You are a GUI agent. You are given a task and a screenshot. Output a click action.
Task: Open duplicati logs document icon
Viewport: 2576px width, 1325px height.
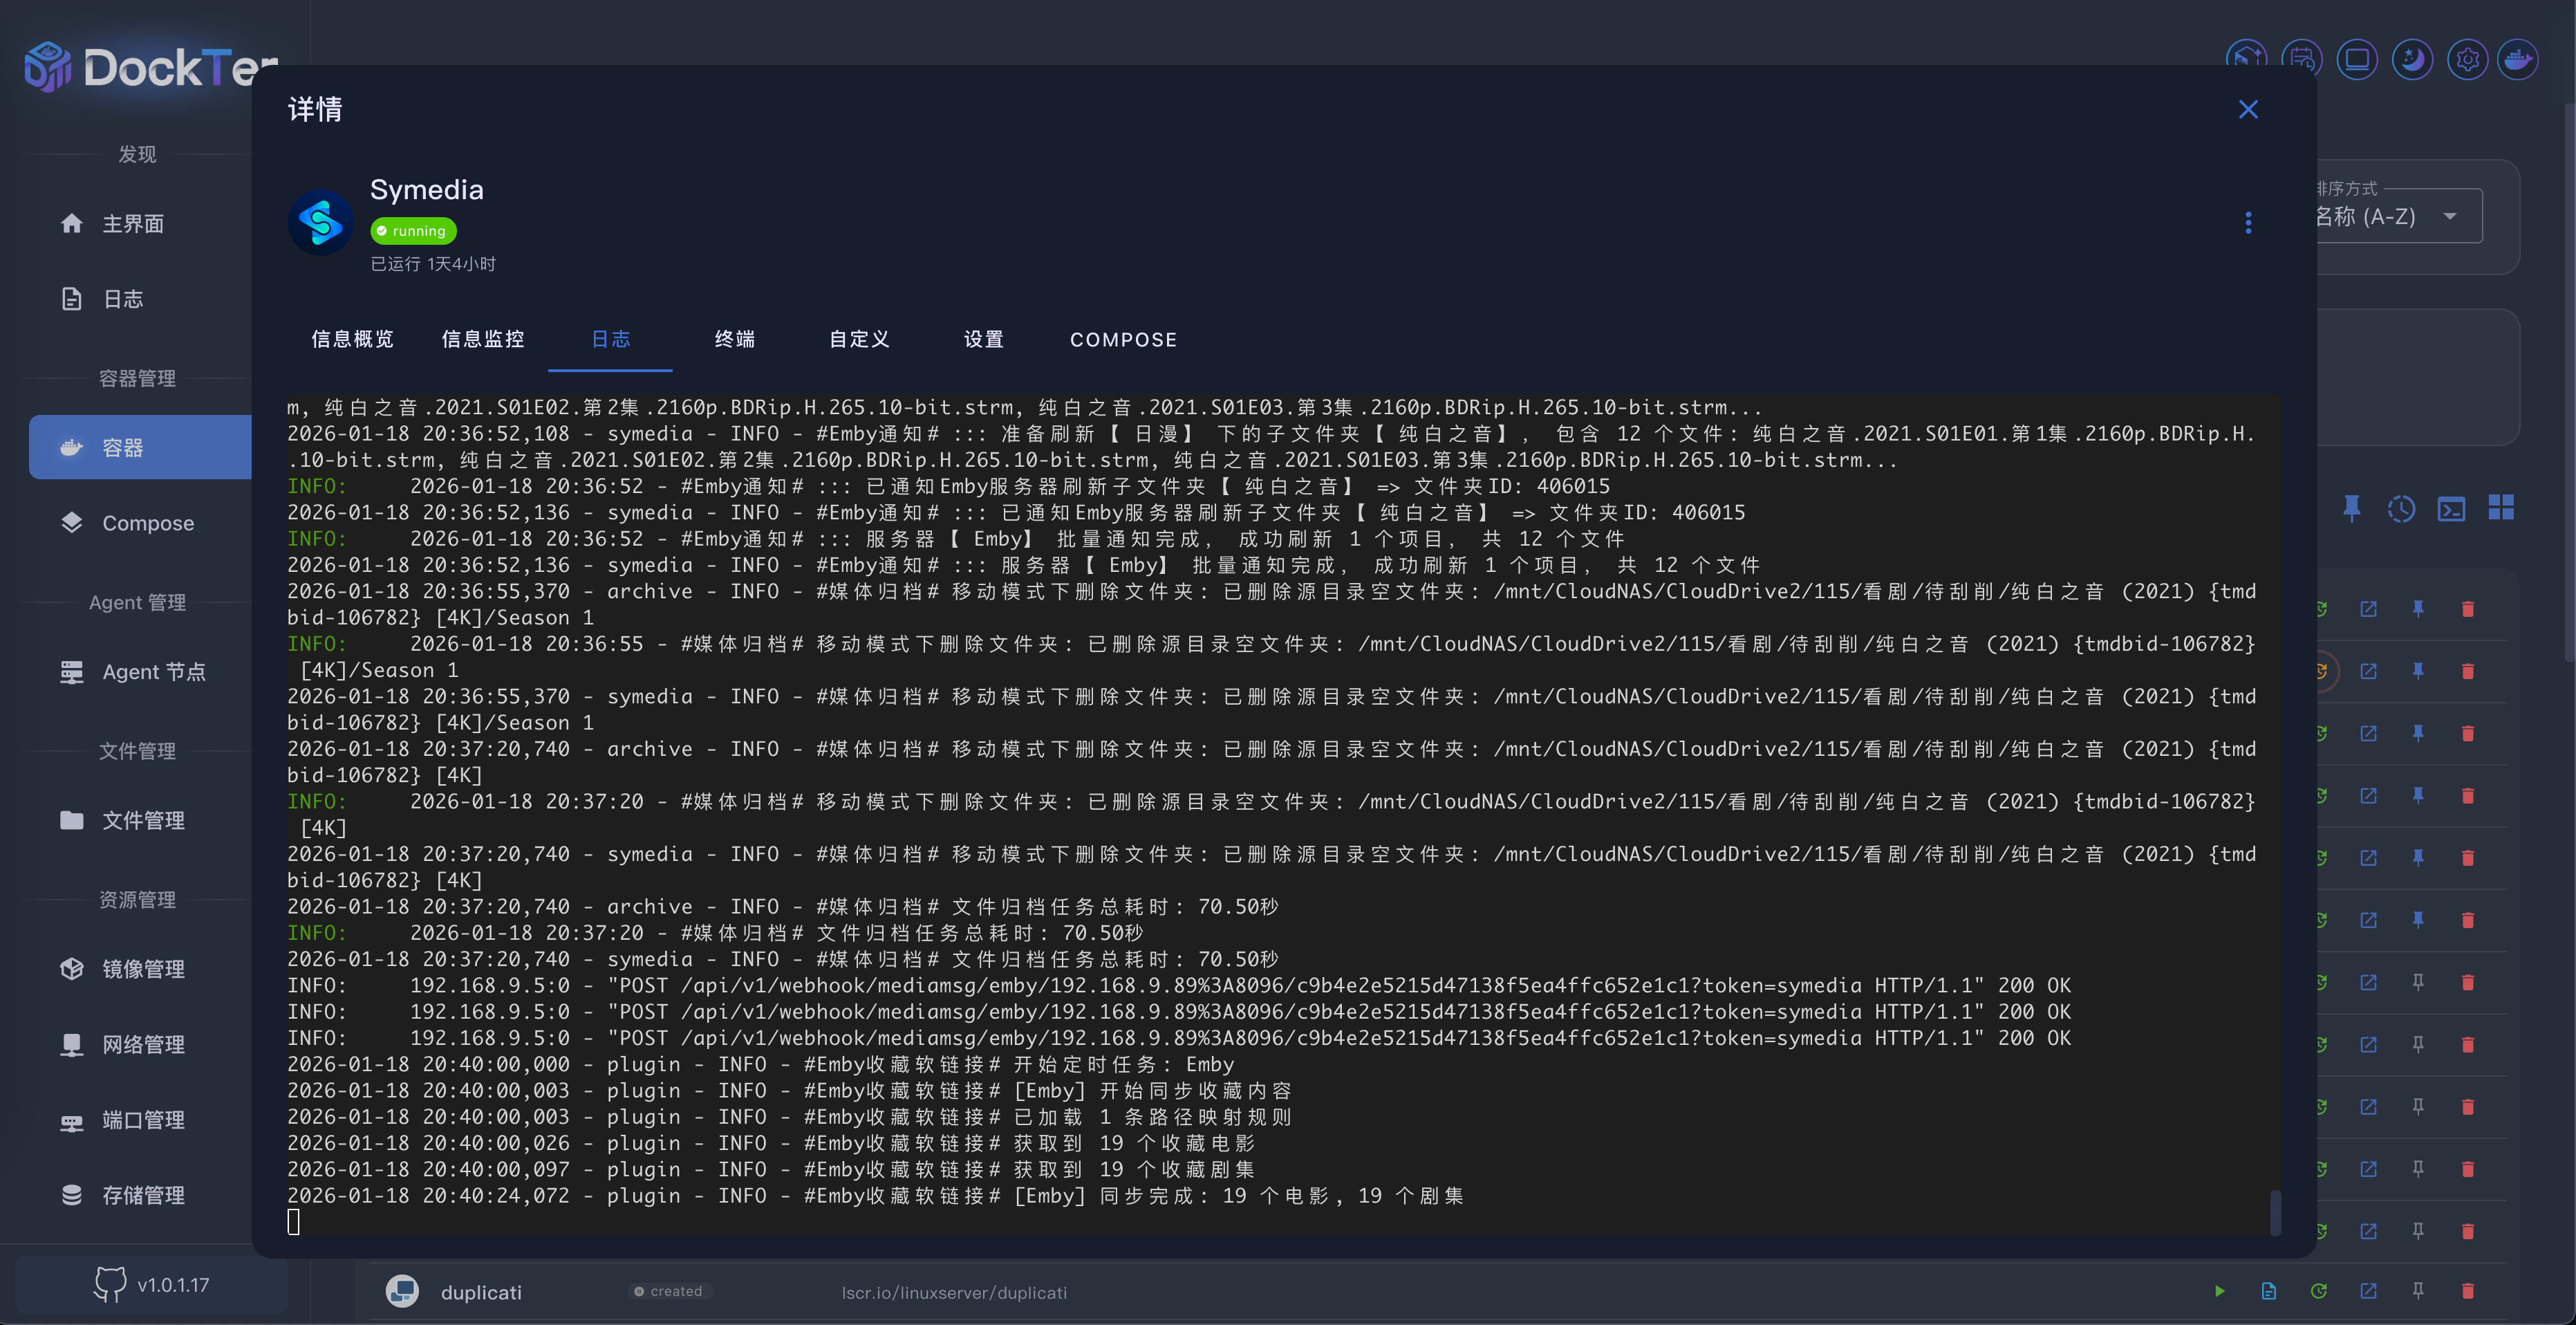(x=2268, y=1291)
